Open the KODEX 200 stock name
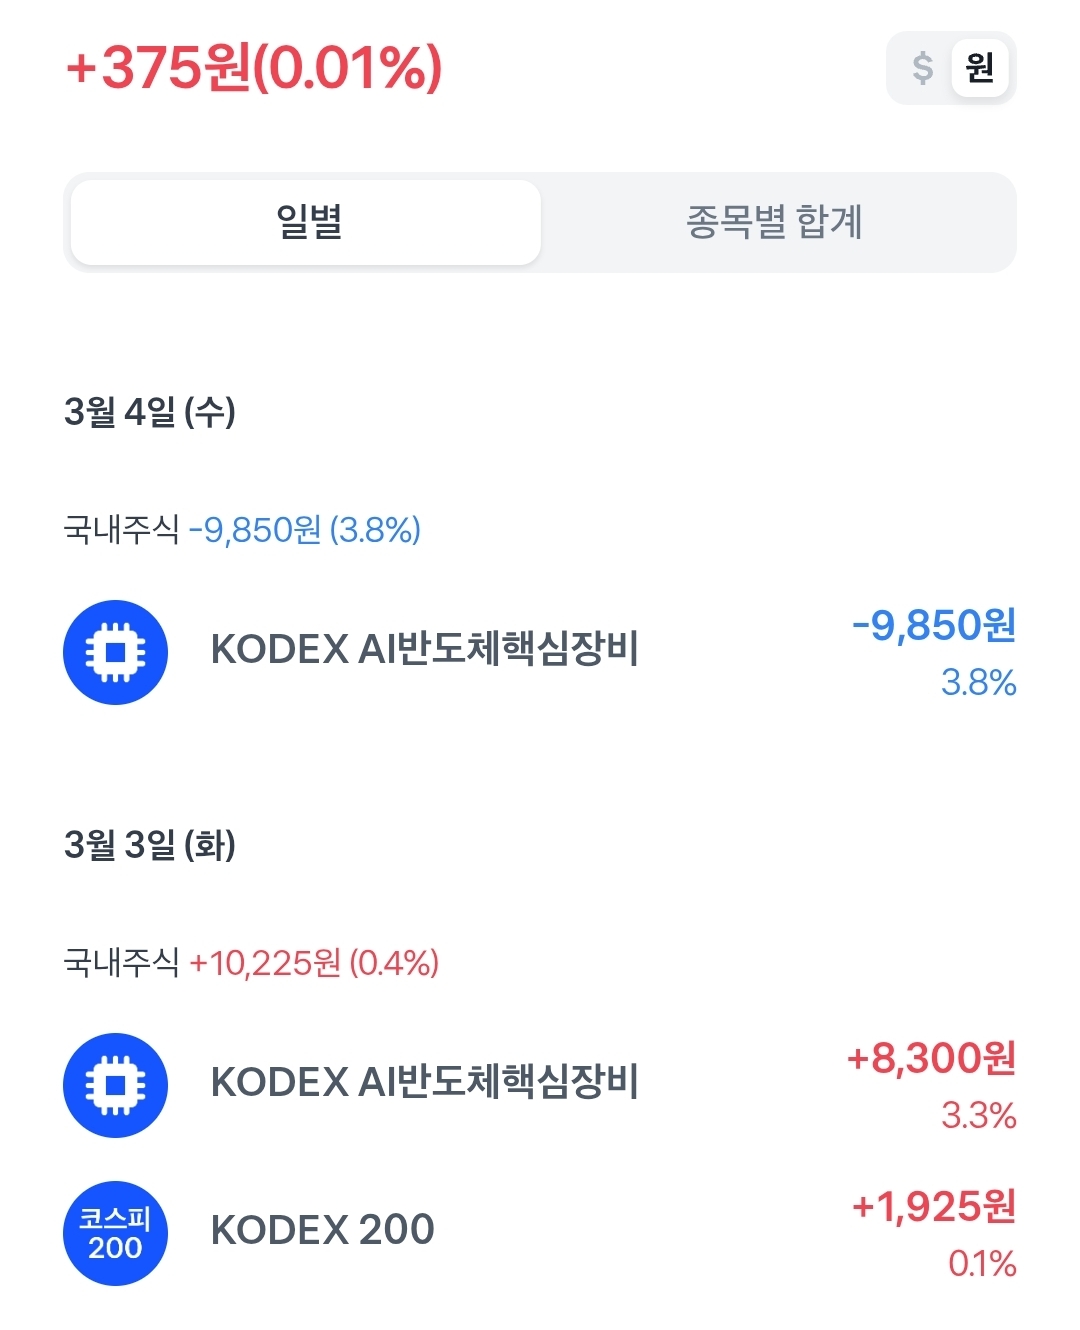Viewport: 1080px width, 1330px height. [322, 1230]
